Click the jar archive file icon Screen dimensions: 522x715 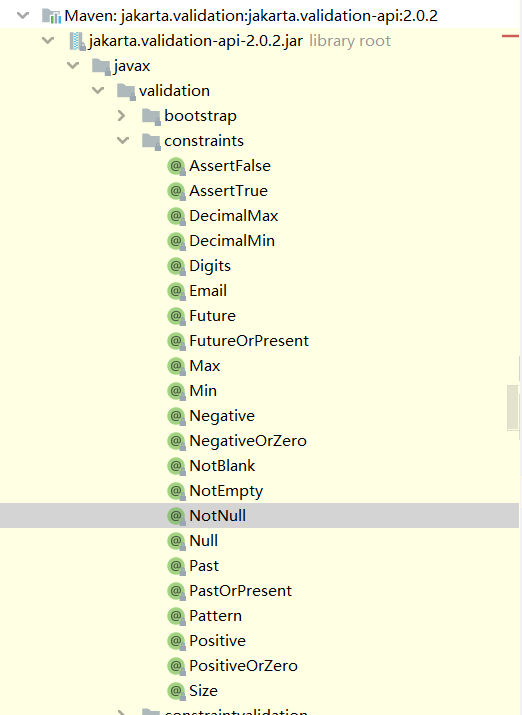77,41
